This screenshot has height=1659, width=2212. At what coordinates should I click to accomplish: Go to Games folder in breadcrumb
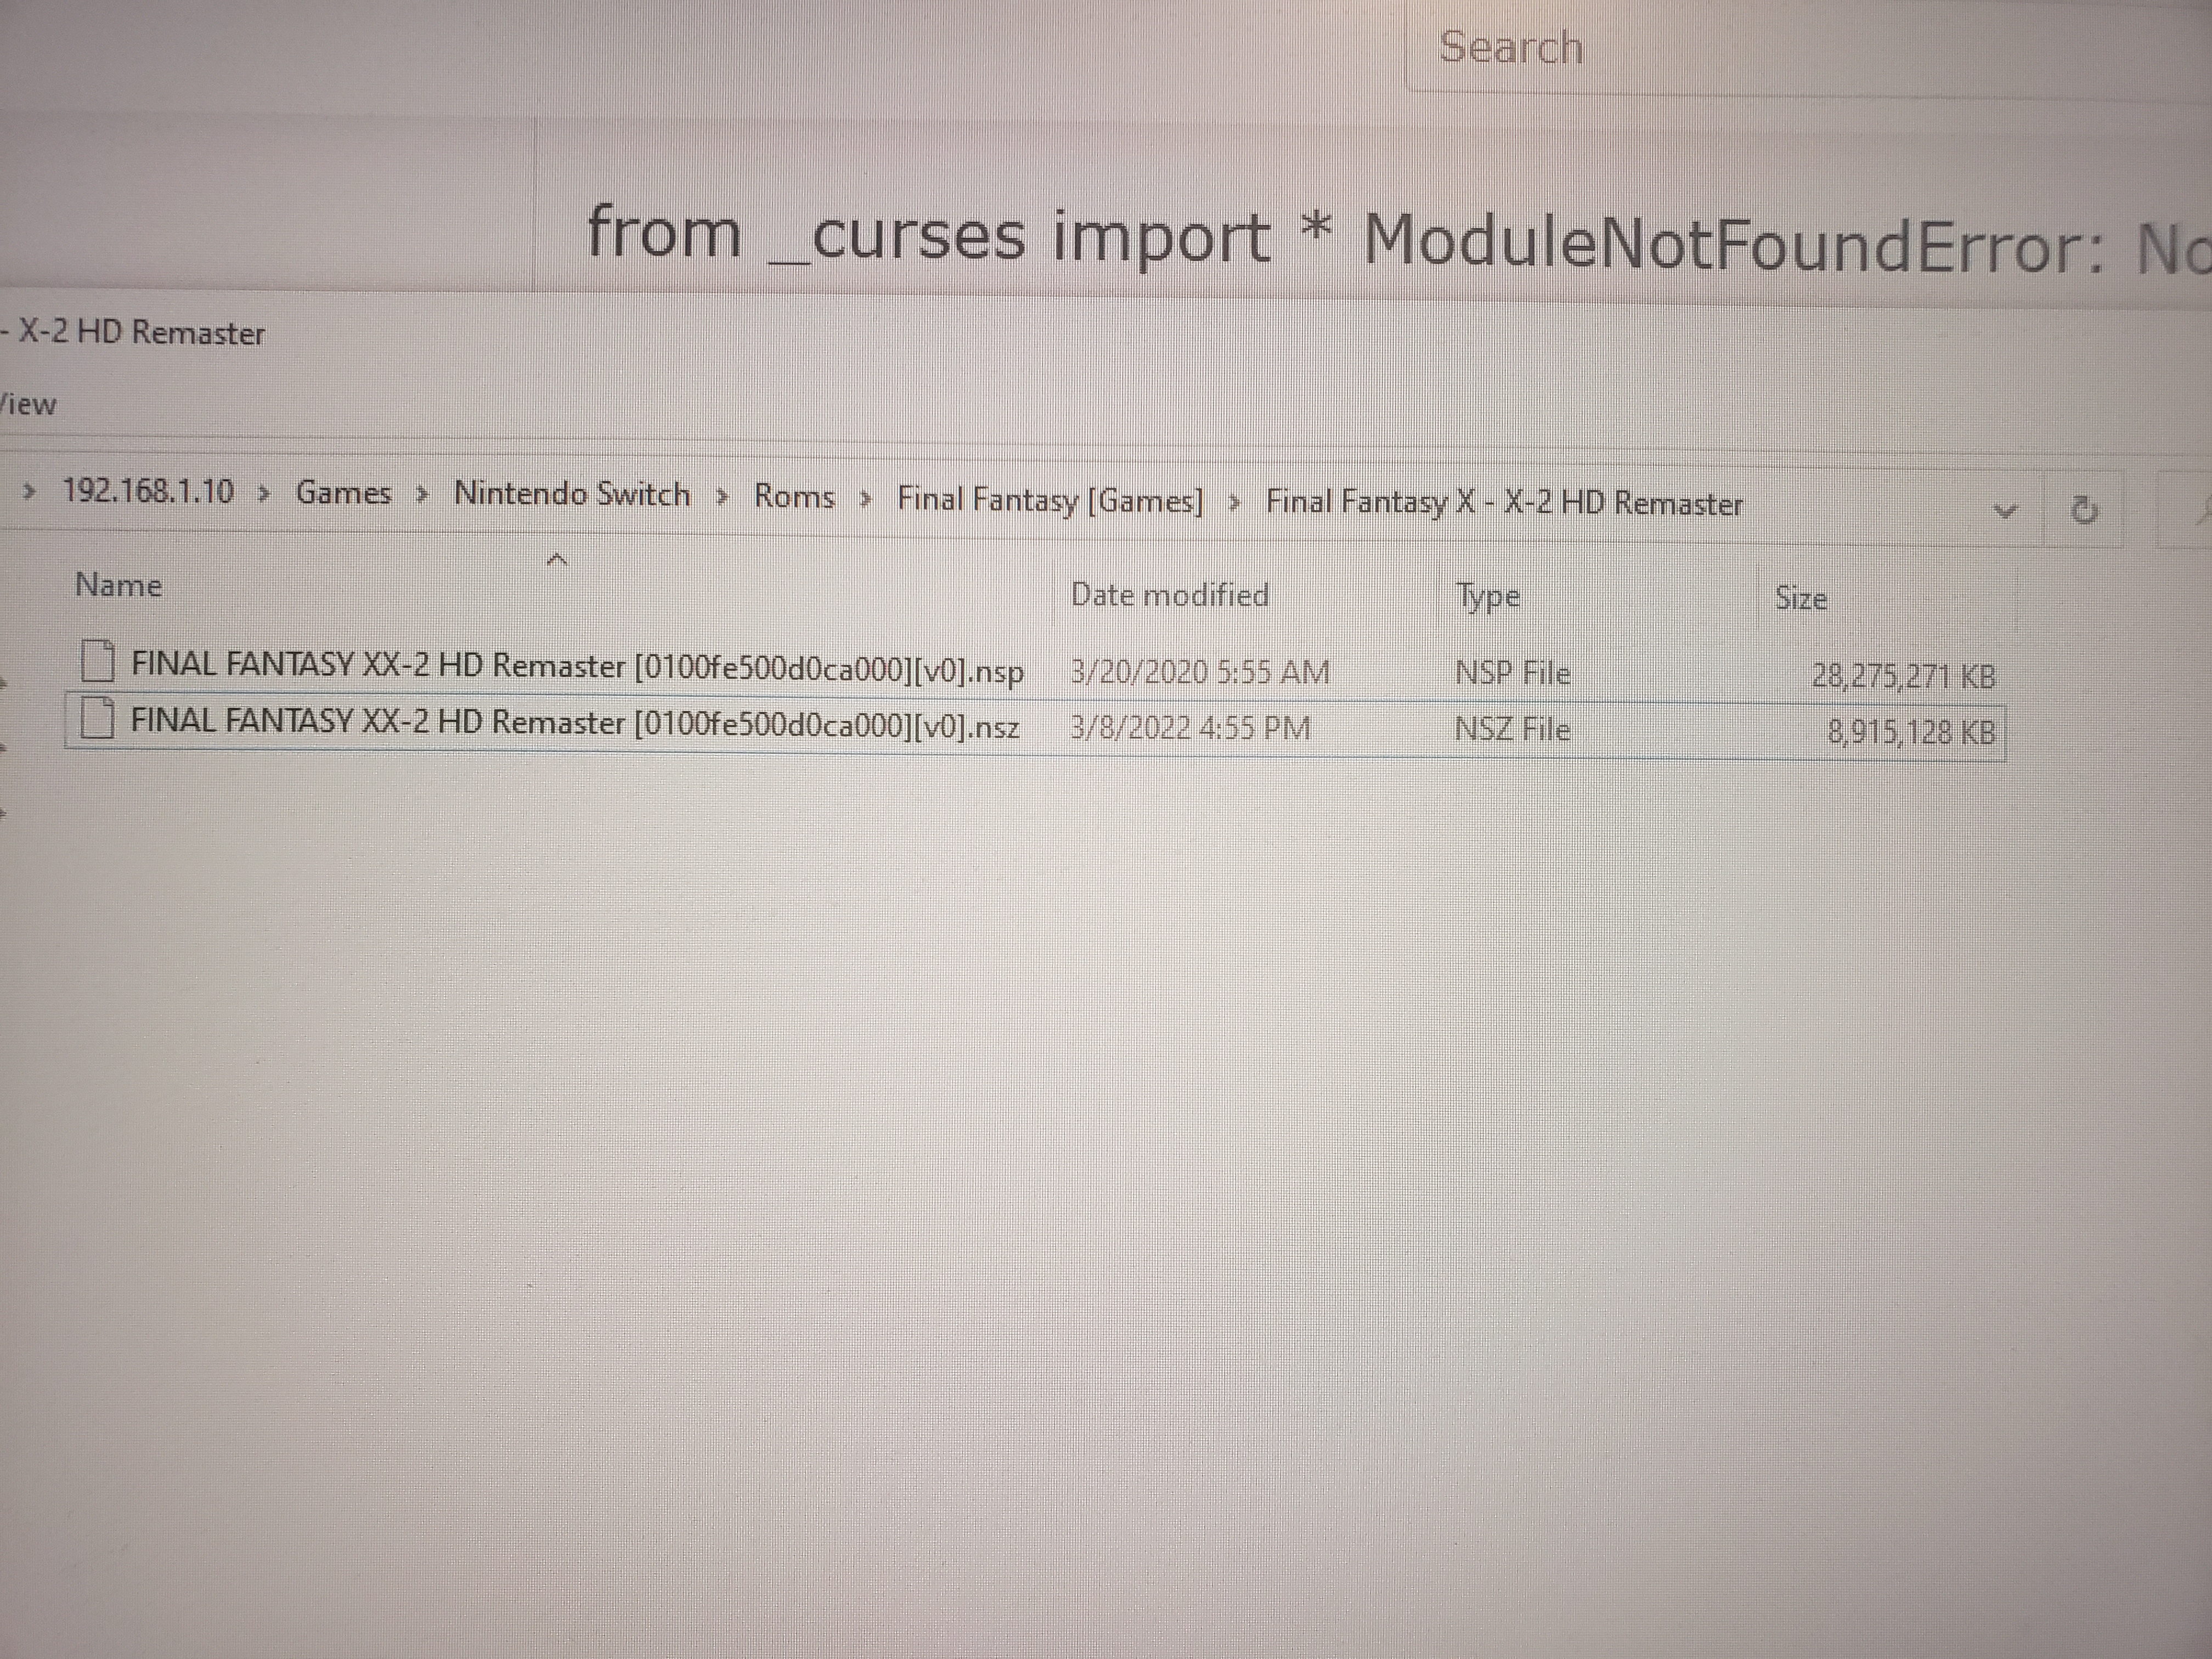click(x=343, y=493)
